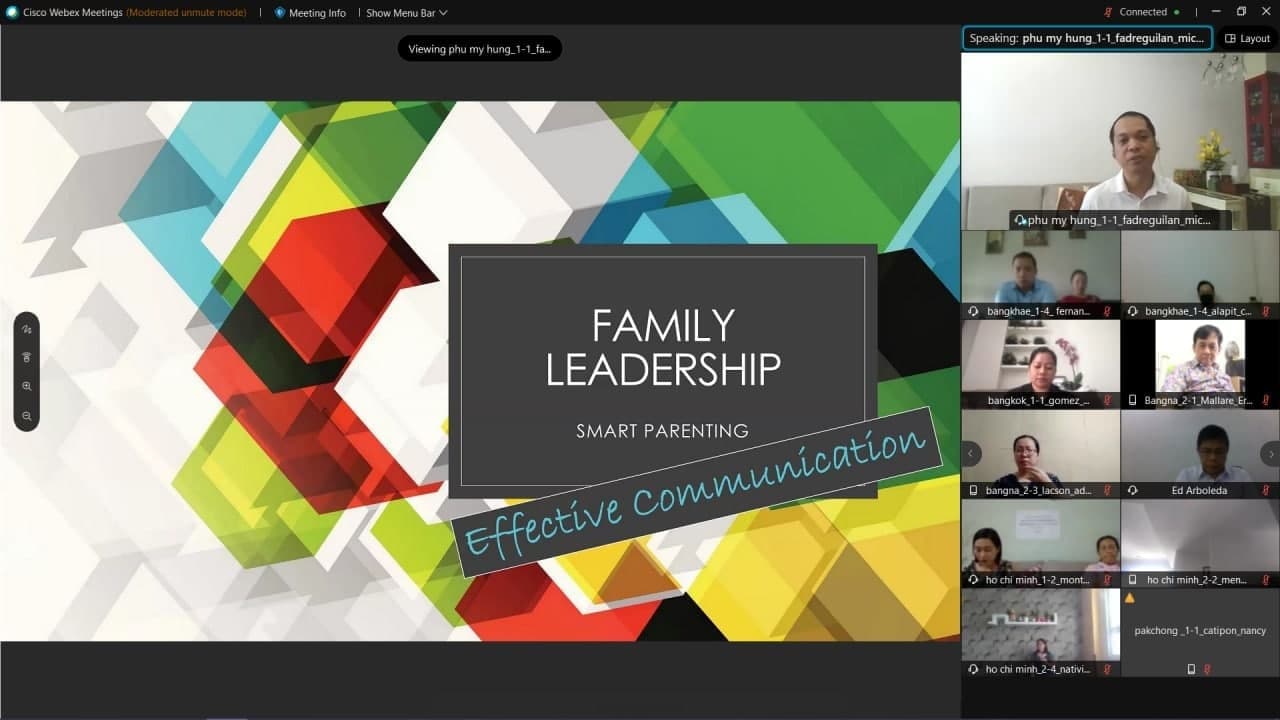Click the Connected status text
Screen dimensions: 1280x720
pos(1143,12)
